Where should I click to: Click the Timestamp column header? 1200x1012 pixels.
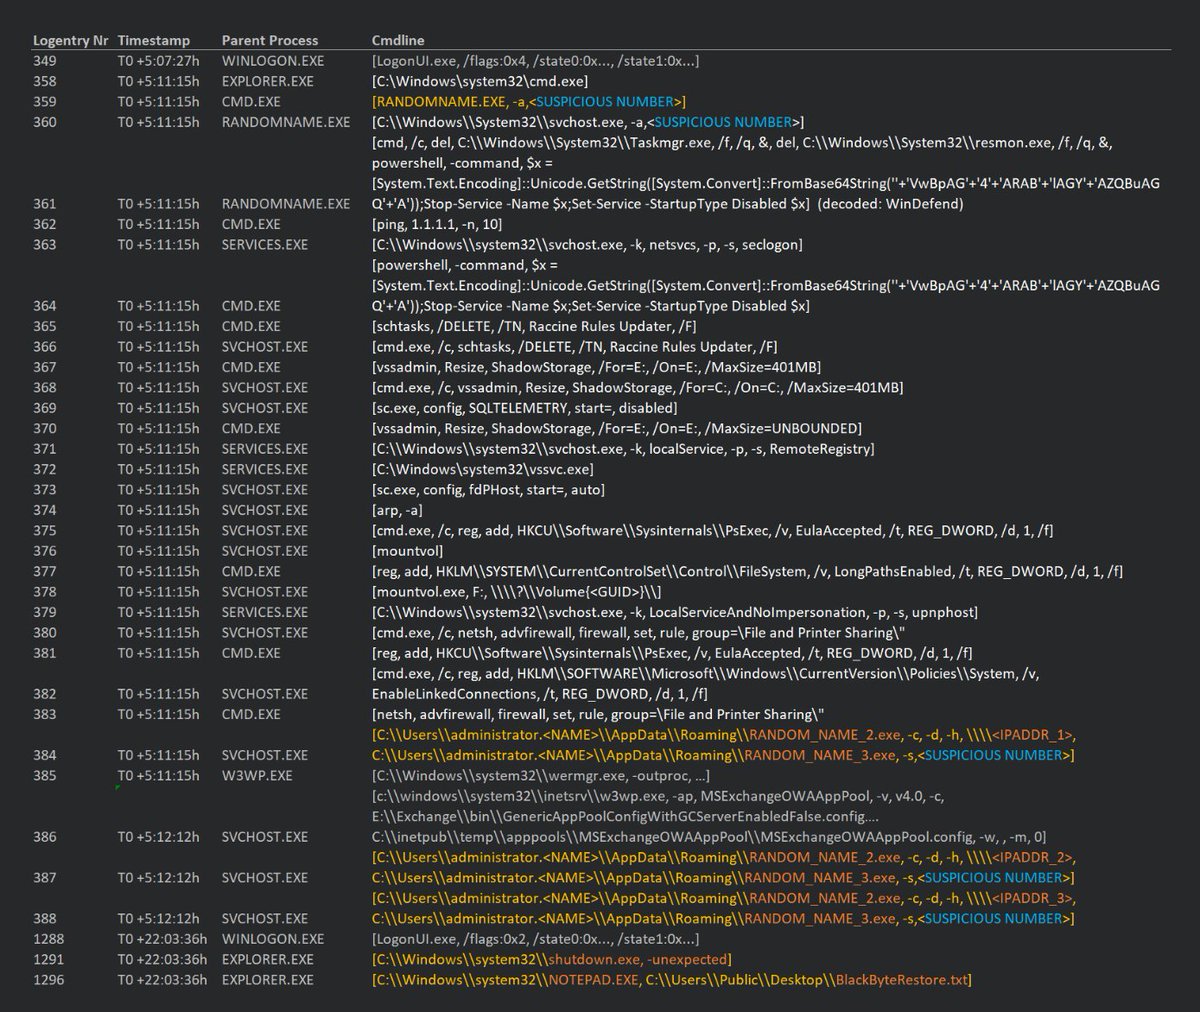coord(153,40)
